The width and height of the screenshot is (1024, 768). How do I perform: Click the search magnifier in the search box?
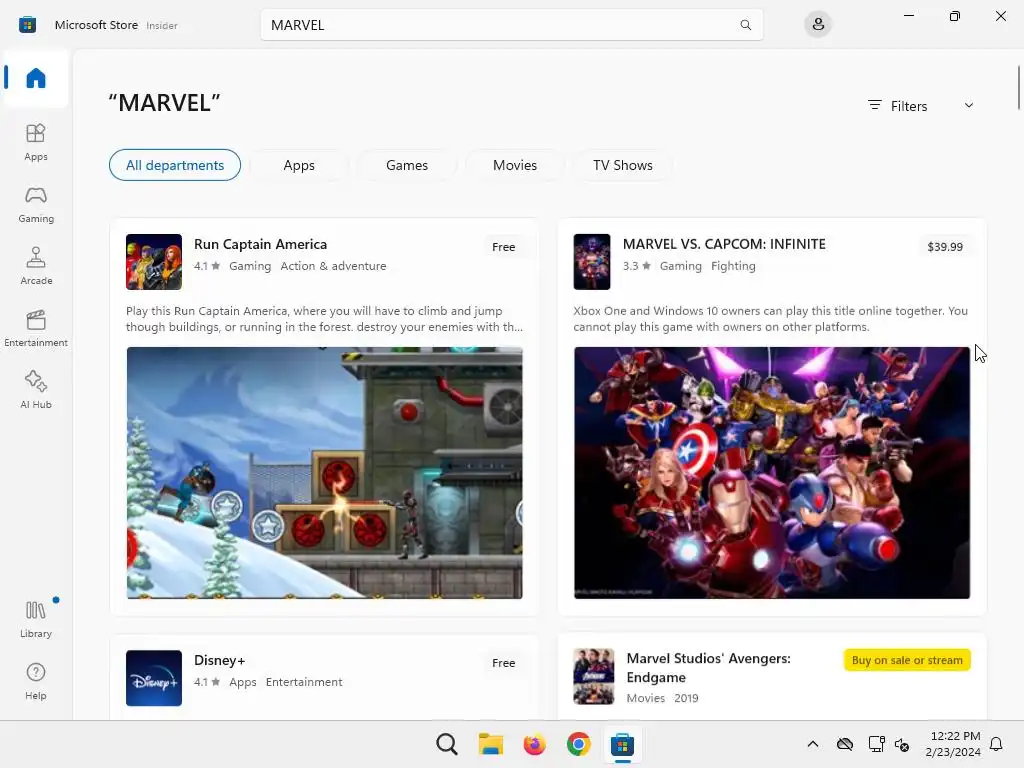pyautogui.click(x=745, y=25)
